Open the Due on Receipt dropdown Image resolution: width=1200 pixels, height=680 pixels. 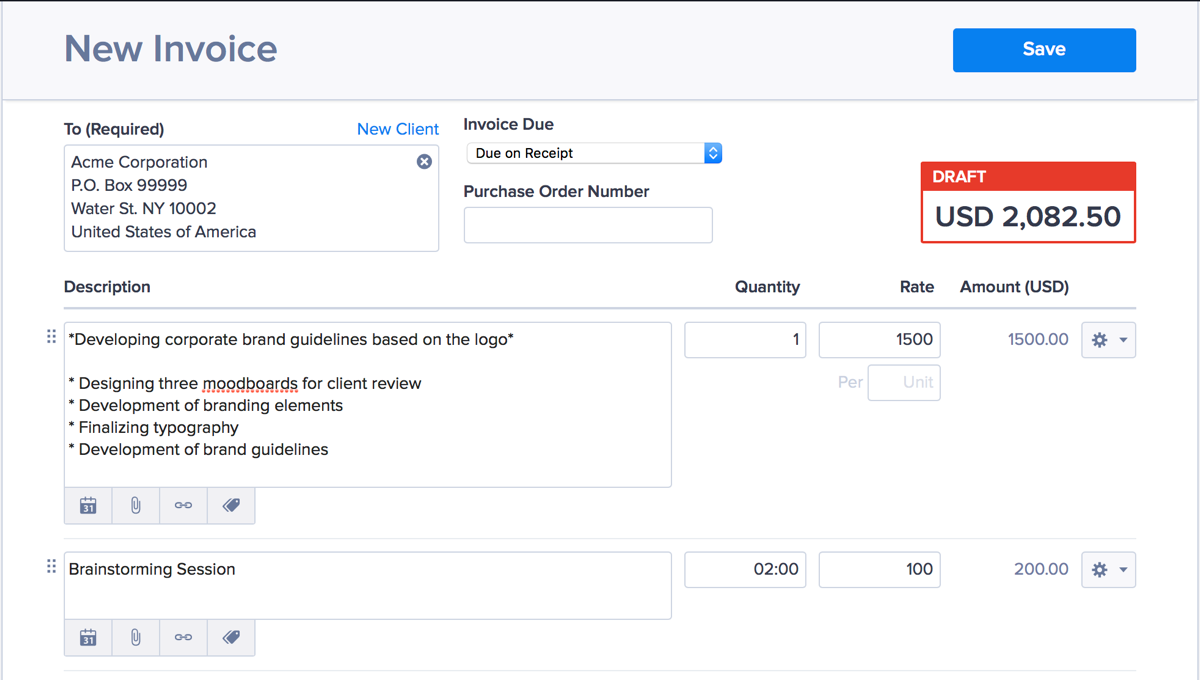(x=594, y=153)
